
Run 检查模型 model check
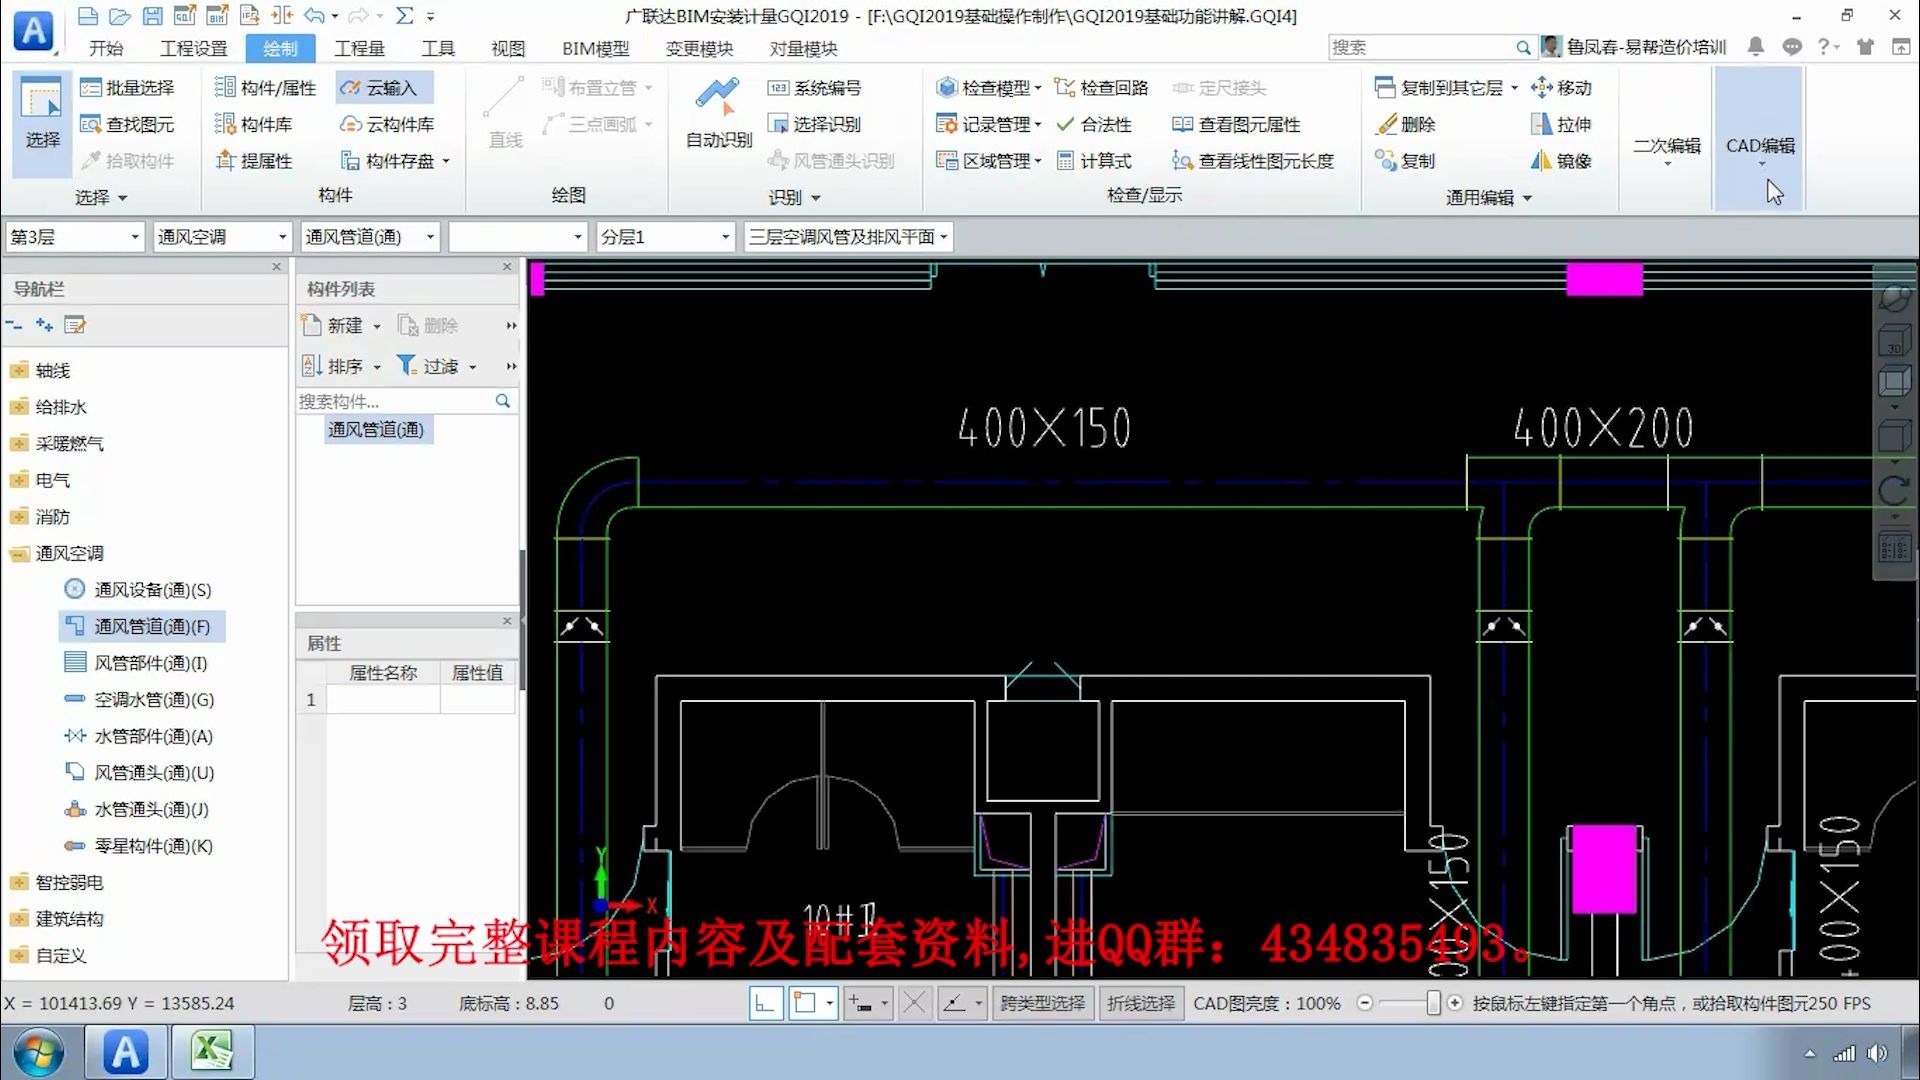[988, 87]
